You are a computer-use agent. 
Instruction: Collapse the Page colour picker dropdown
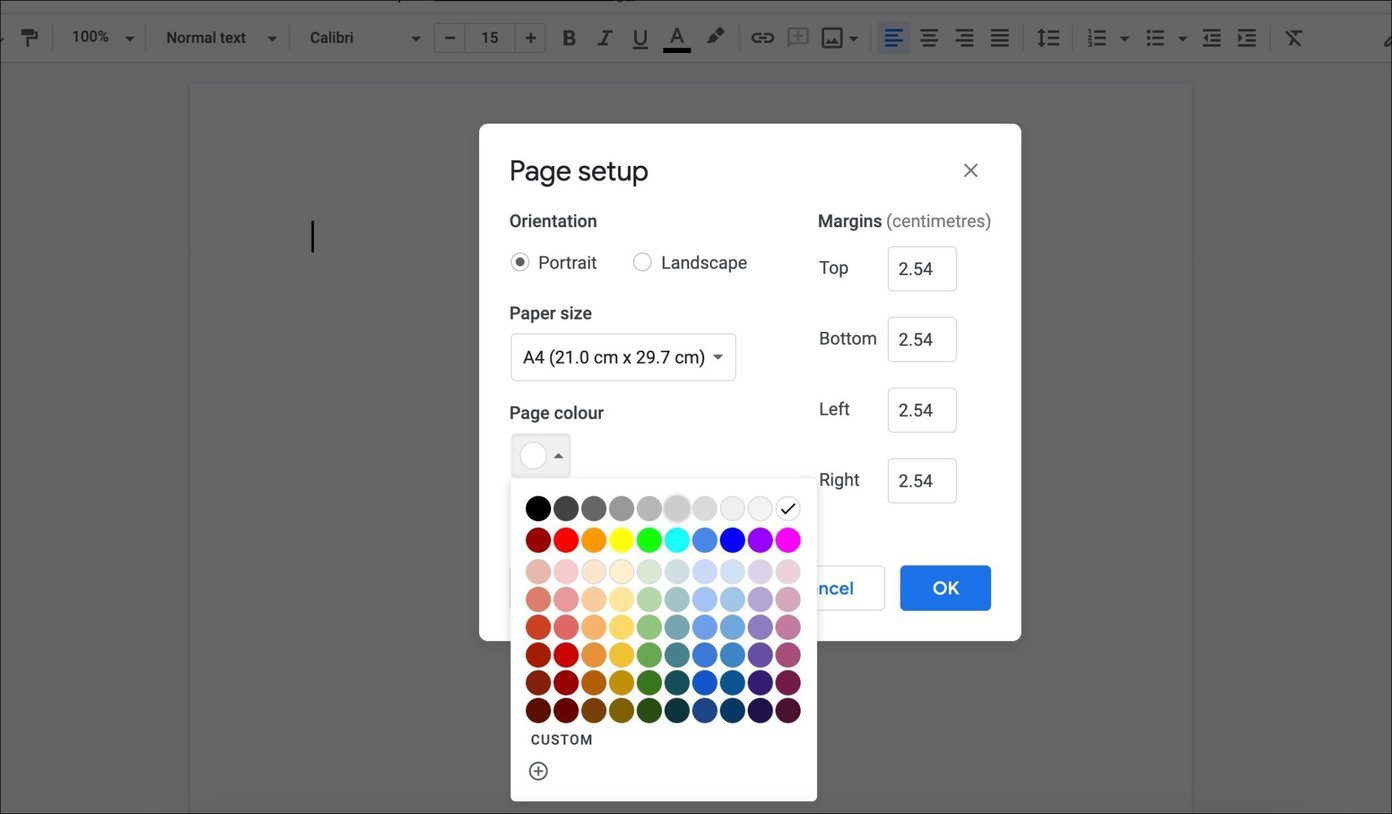point(541,456)
